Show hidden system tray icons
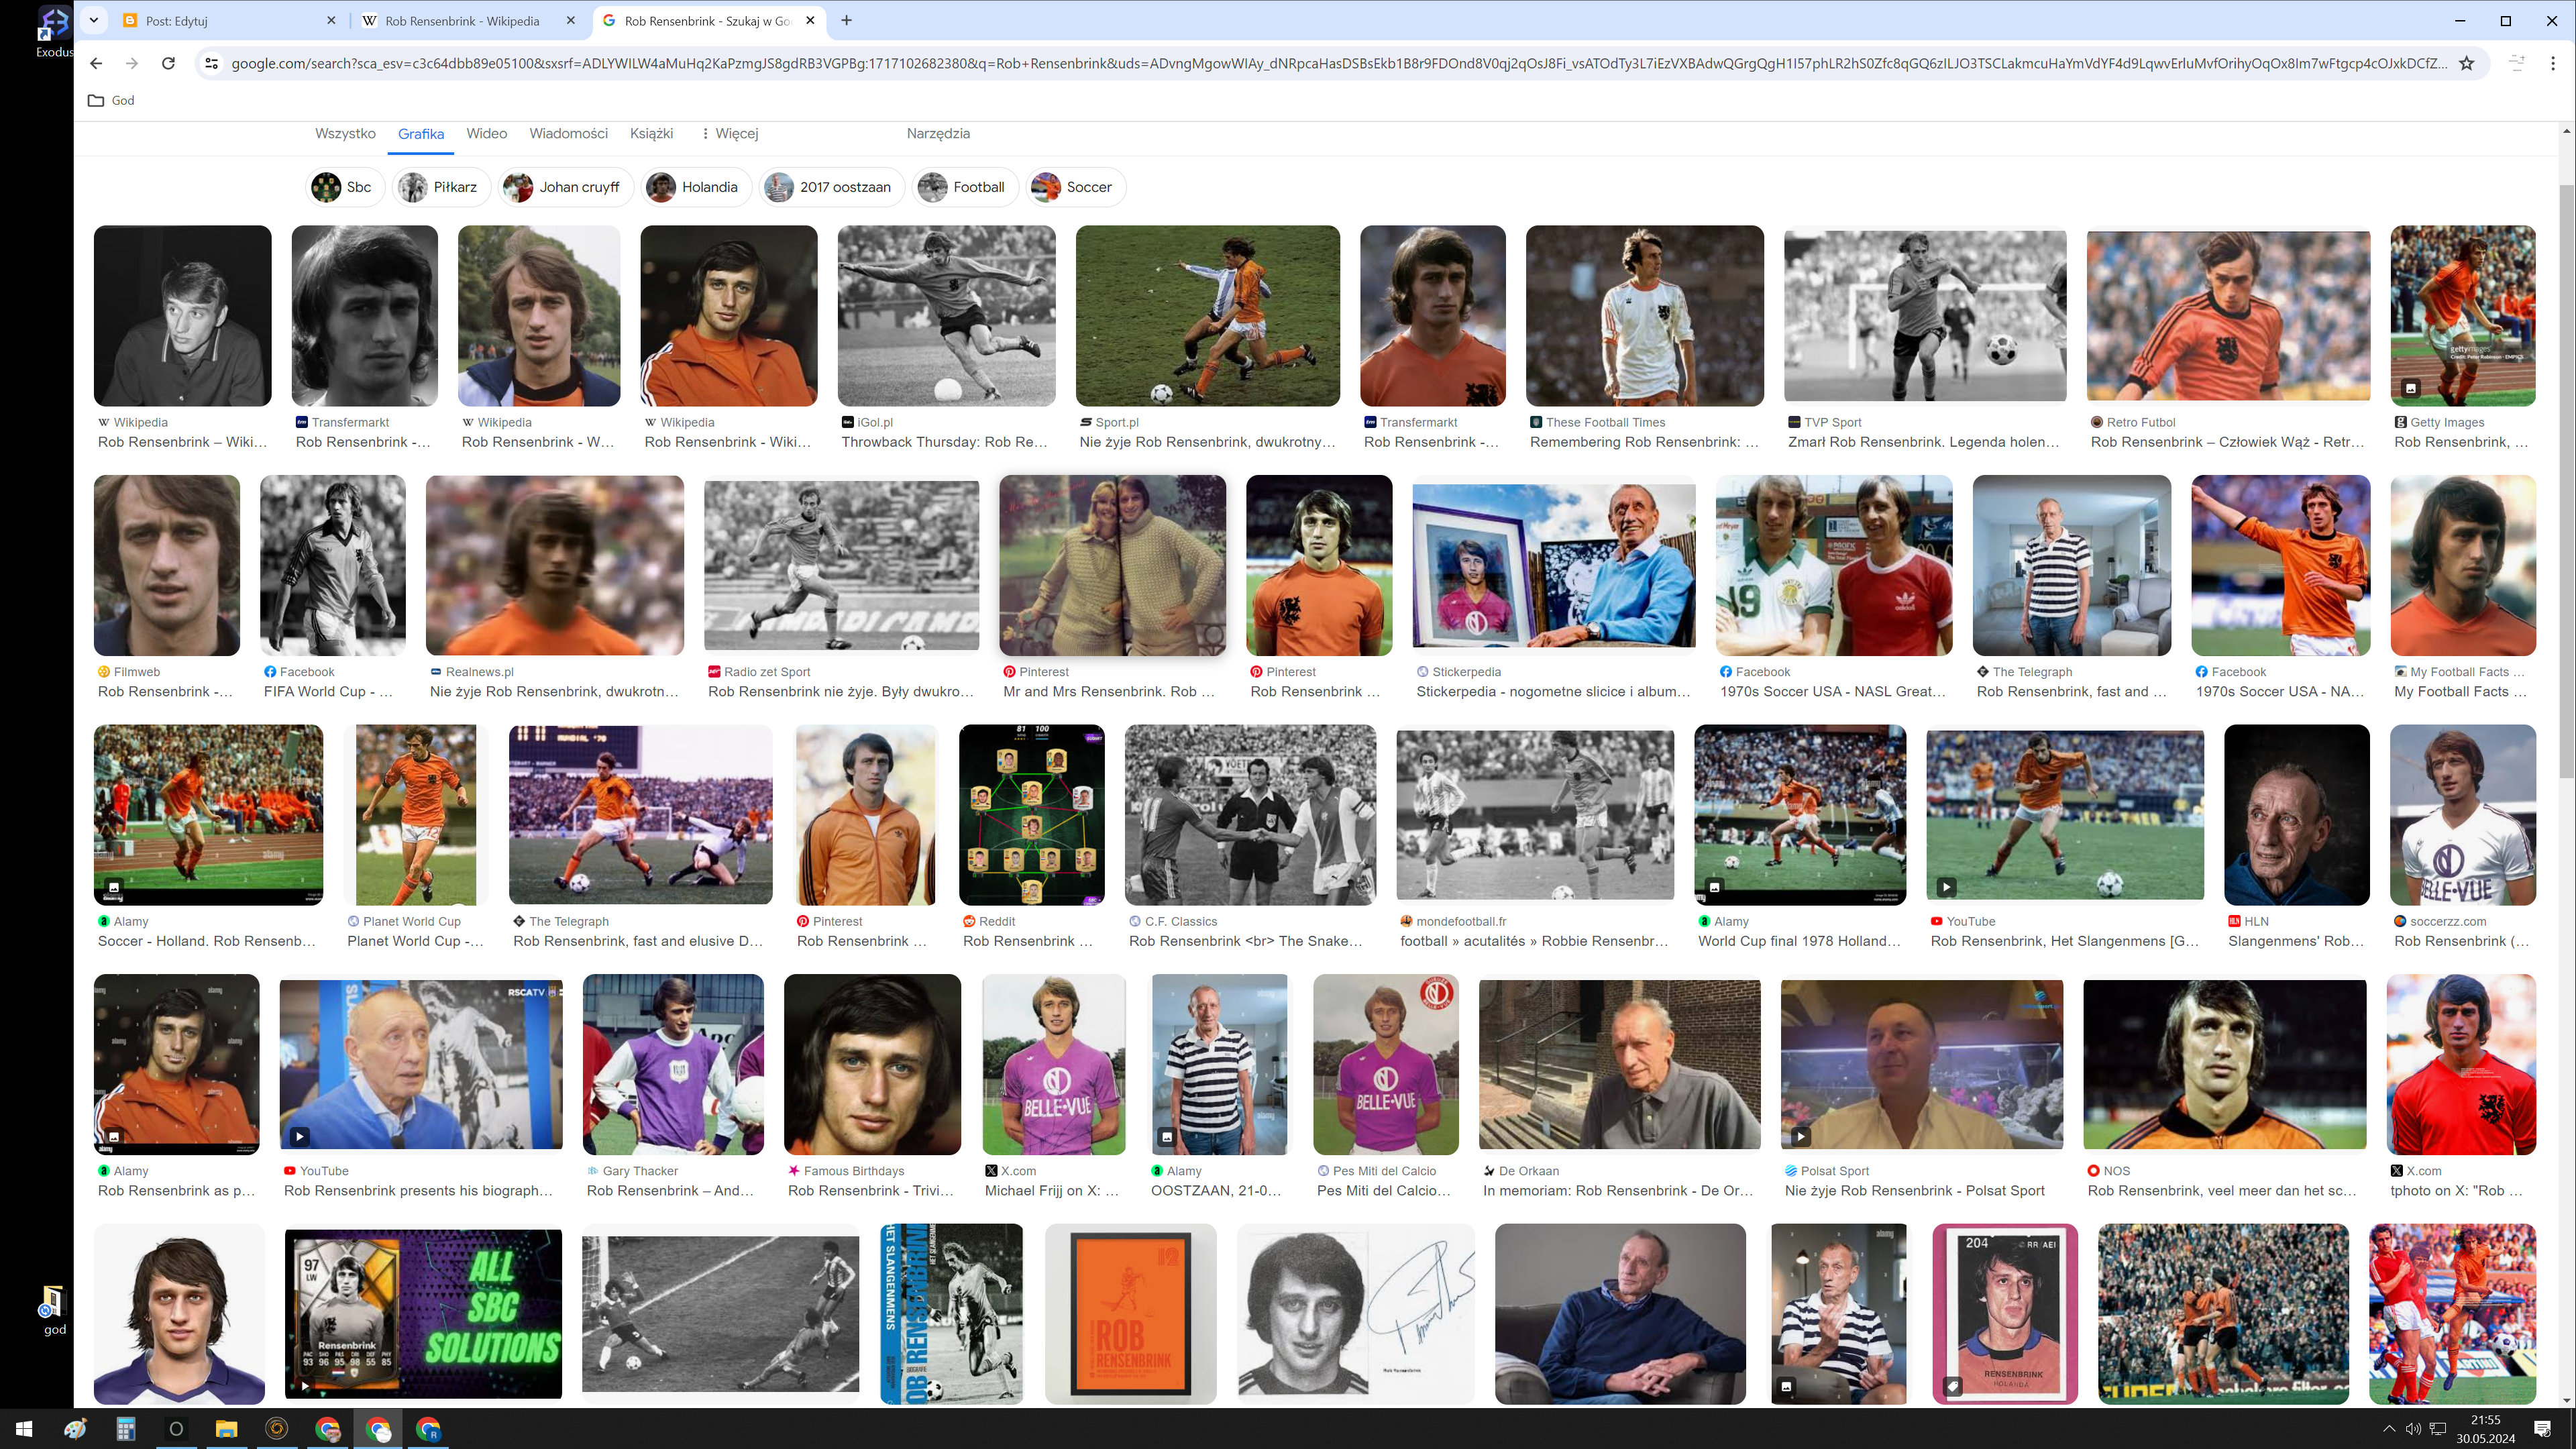 [2389, 1429]
